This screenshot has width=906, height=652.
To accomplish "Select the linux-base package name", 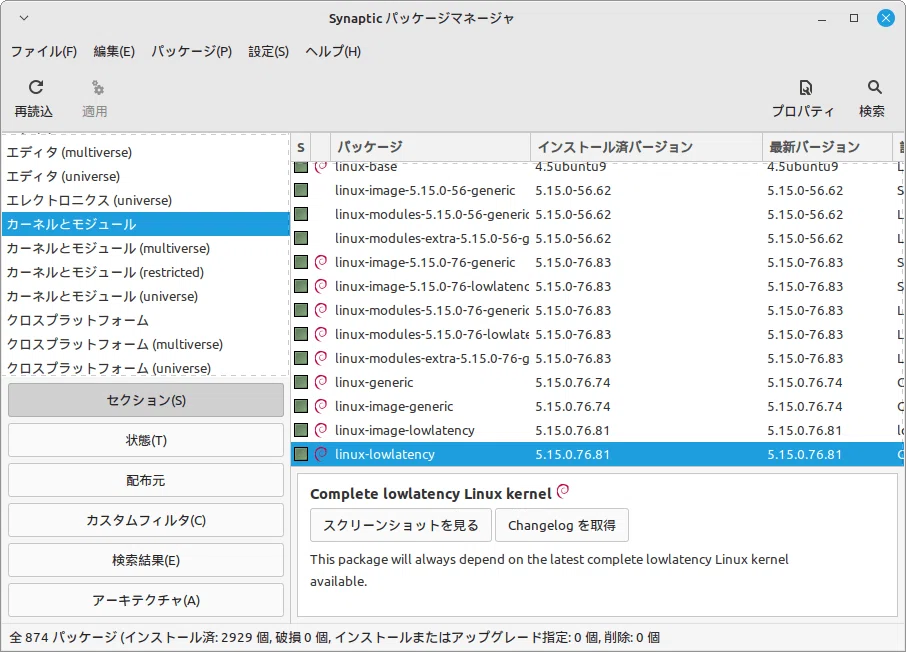I will pyautogui.click(x=366, y=167).
